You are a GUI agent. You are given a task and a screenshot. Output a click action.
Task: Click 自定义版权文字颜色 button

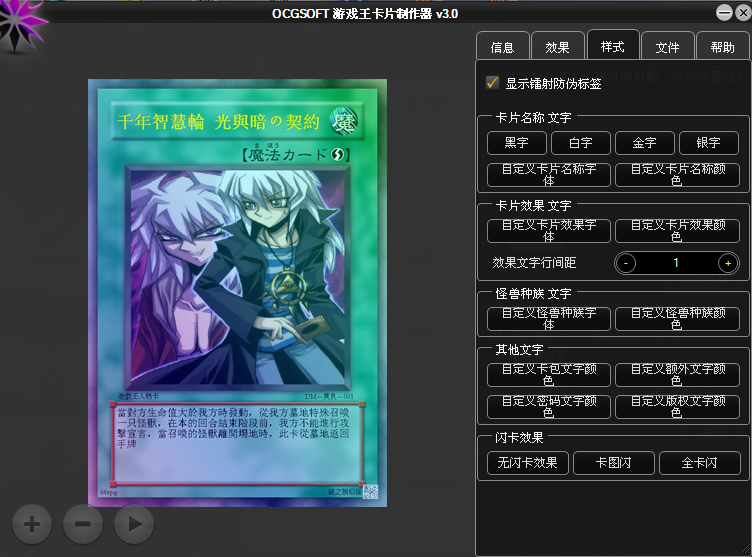click(x=677, y=407)
